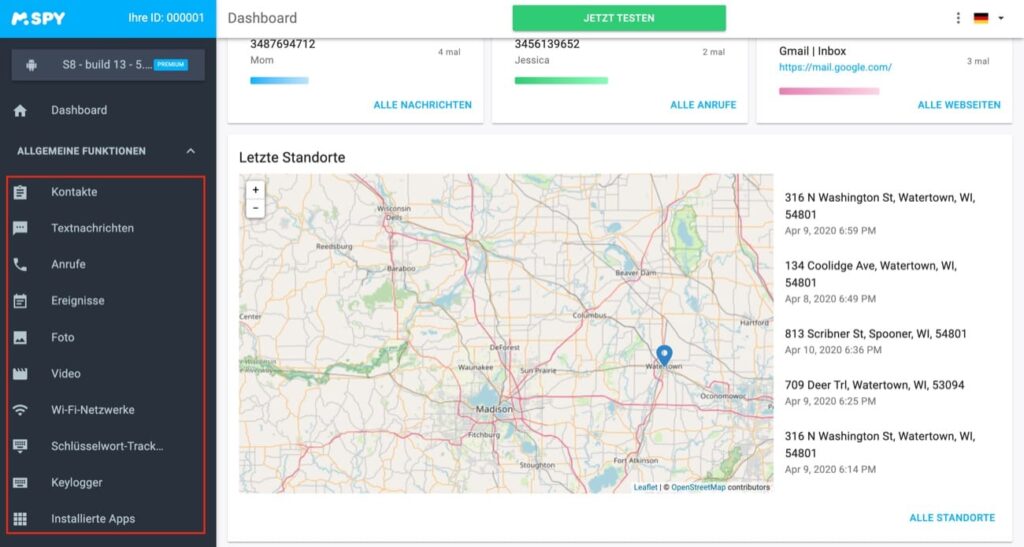The image size is (1024, 547).
Task: Click the Dashboard home icon
Action: pyautogui.click(x=20, y=110)
